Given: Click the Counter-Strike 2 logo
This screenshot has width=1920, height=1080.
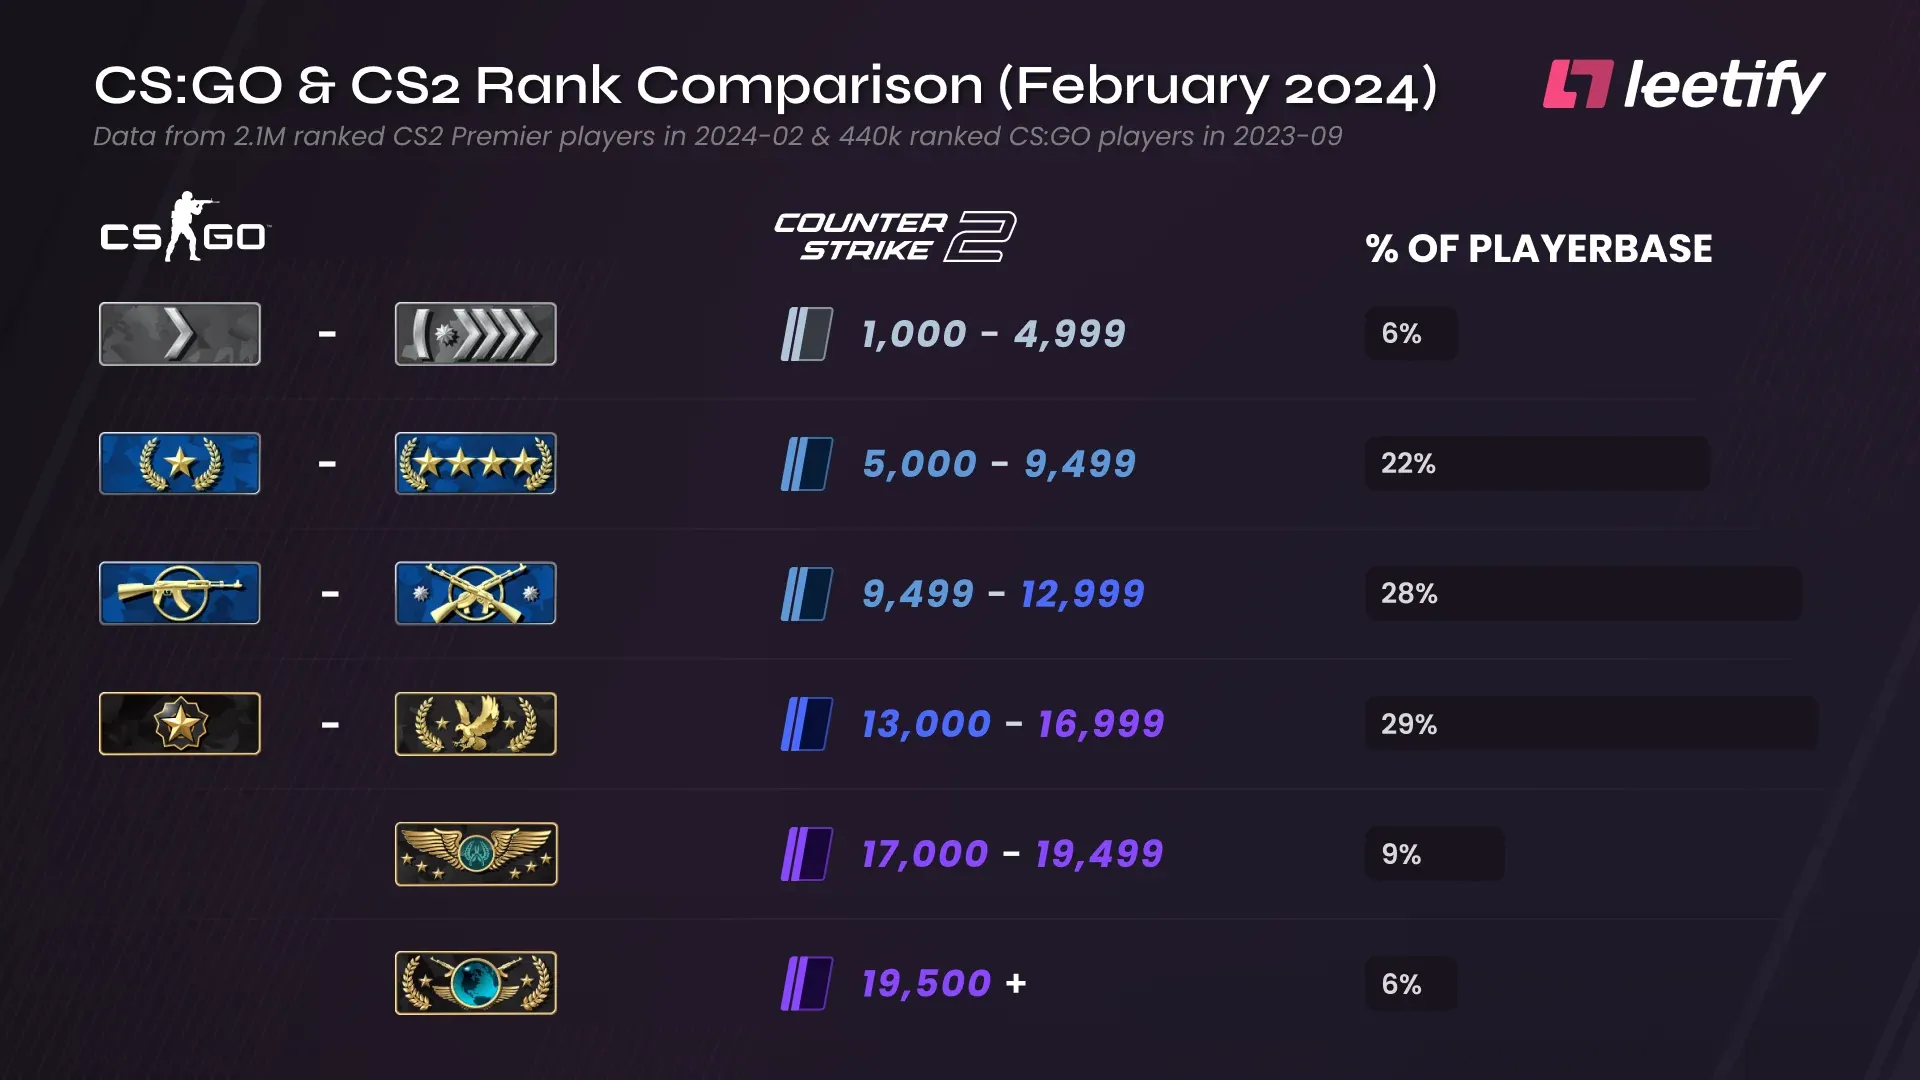Looking at the screenshot, I should [895, 236].
